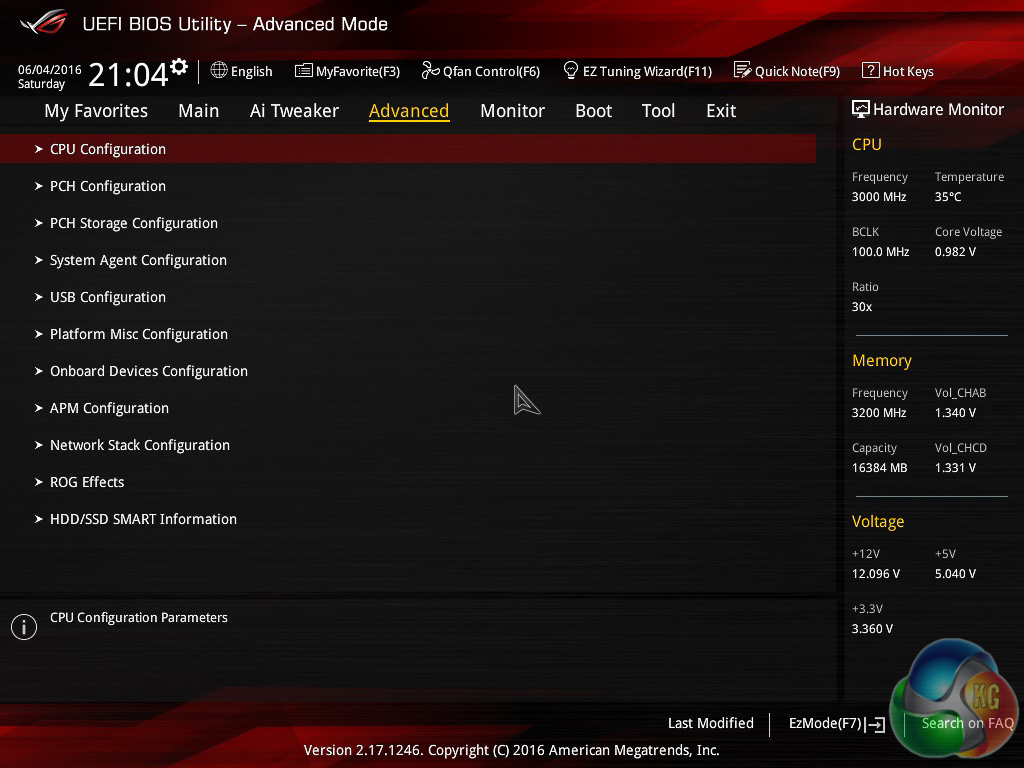This screenshot has height=768, width=1024.
Task: Click the Quick Note notepad icon
Action: tap(743, 70)
